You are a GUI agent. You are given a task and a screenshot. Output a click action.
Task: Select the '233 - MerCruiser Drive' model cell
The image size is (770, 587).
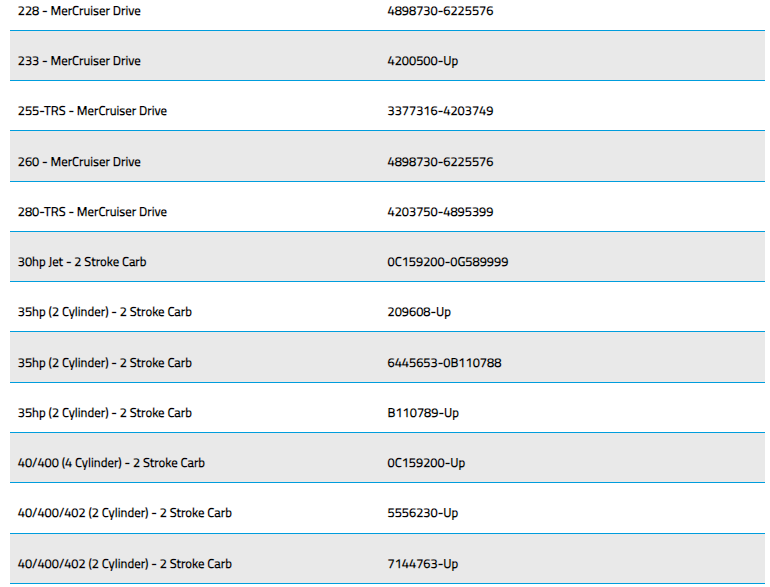coord(79,61)
